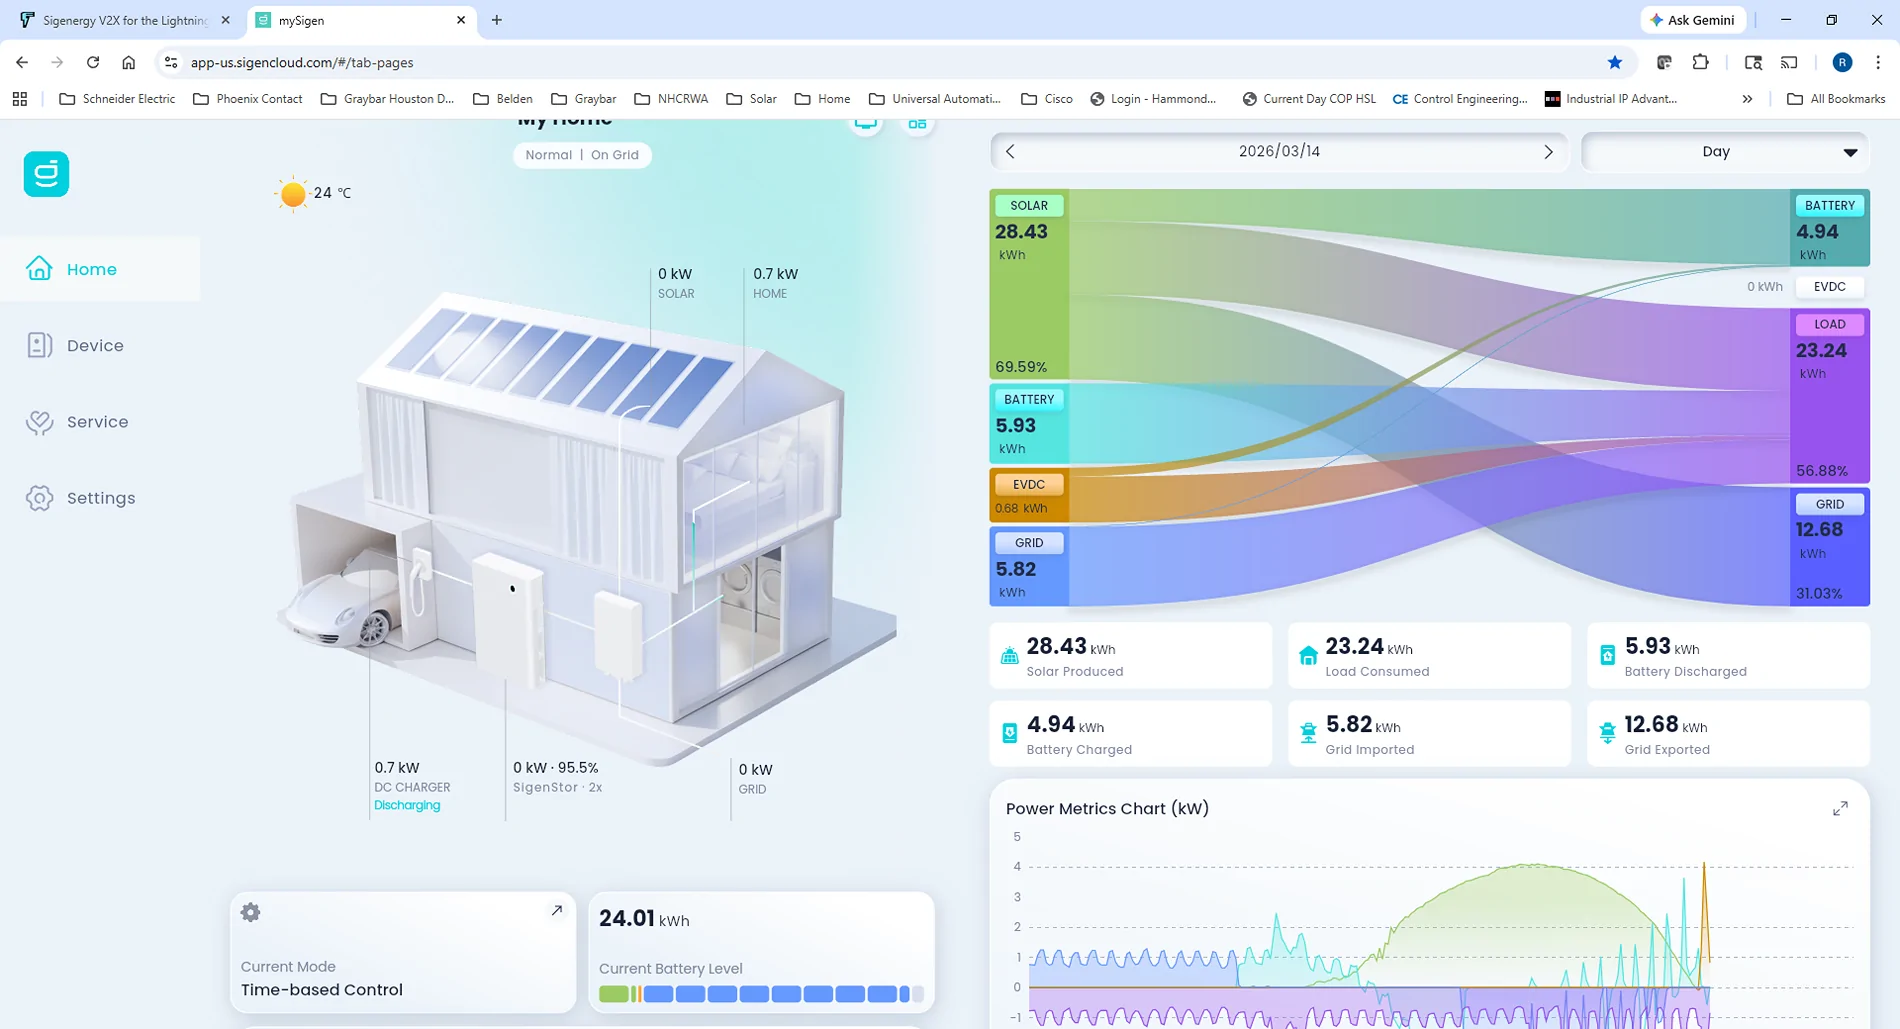Open the Service section in sidebar
1900x1029 pixels.
[x=97, y=422]
